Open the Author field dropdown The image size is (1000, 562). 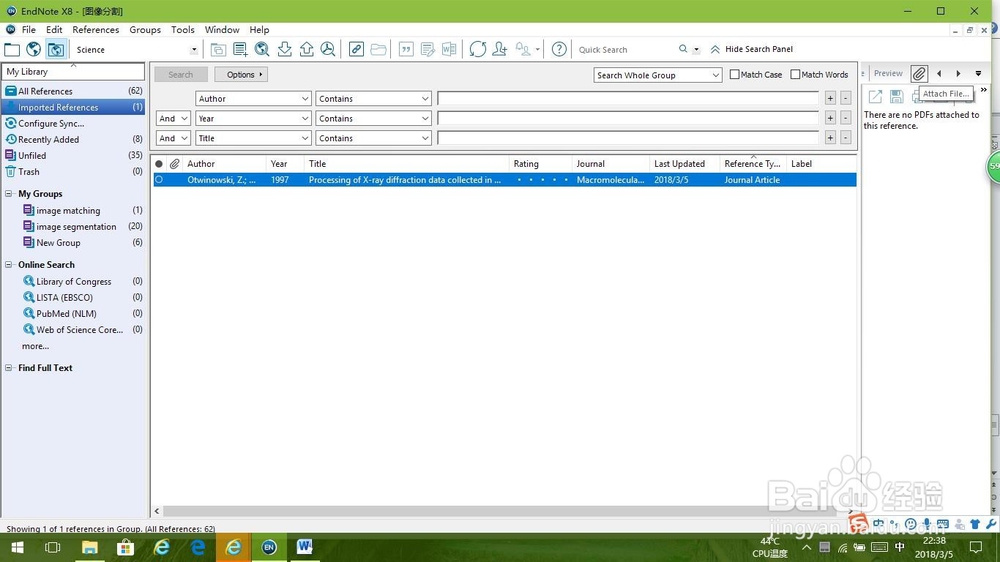coord(253,99)
